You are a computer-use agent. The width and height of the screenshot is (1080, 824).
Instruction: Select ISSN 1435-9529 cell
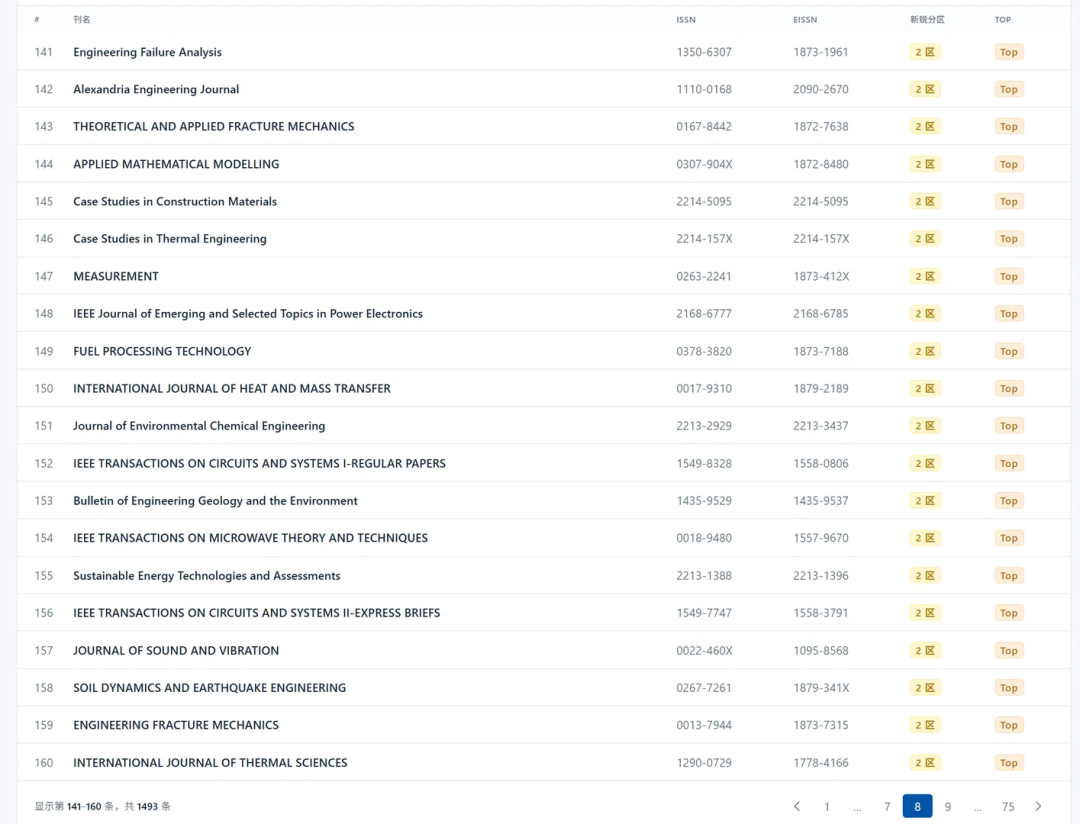click(x=704, y=501)
